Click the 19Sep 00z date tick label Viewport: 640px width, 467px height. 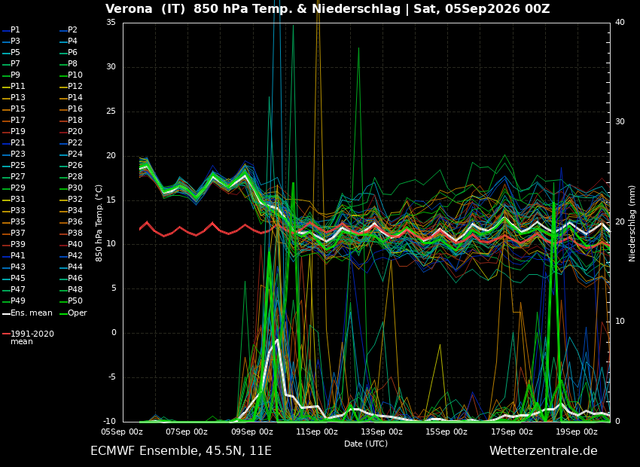577,432
